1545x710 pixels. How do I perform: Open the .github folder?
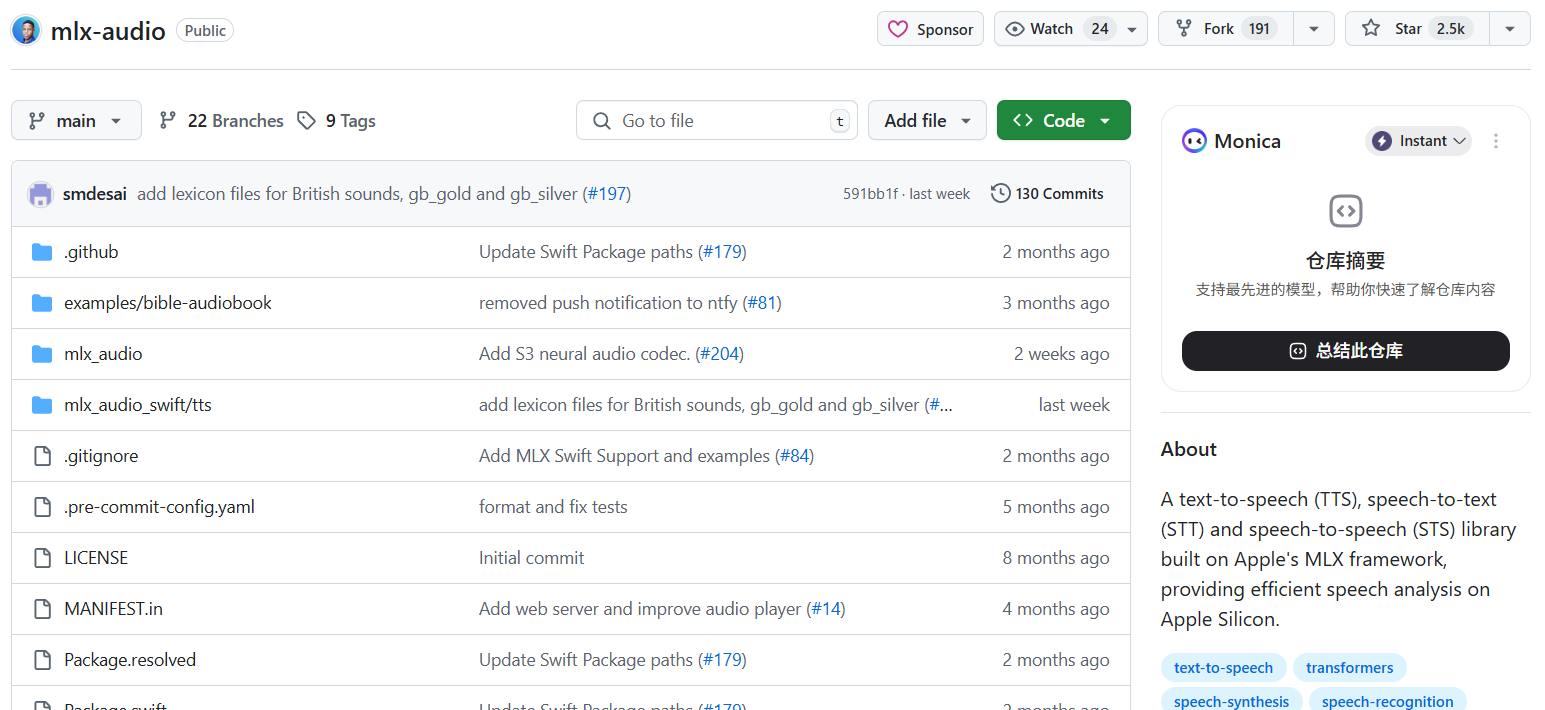point(91,252)
